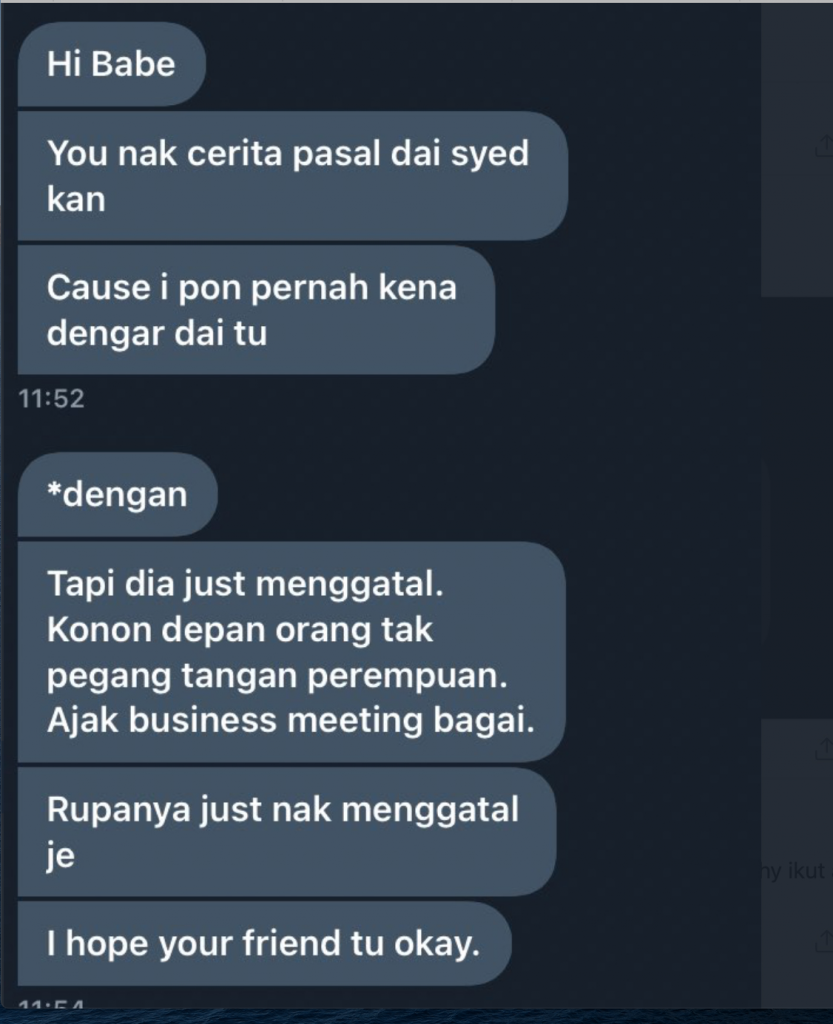The height and width of the screenshot is (1024, 833).
Task: Select the 'Hi Babe' message bubble
Action: 112,64
